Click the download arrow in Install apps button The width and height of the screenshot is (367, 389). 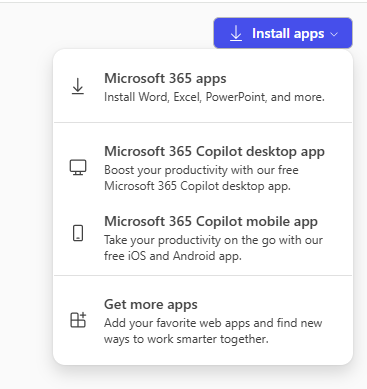coord(236,33)
